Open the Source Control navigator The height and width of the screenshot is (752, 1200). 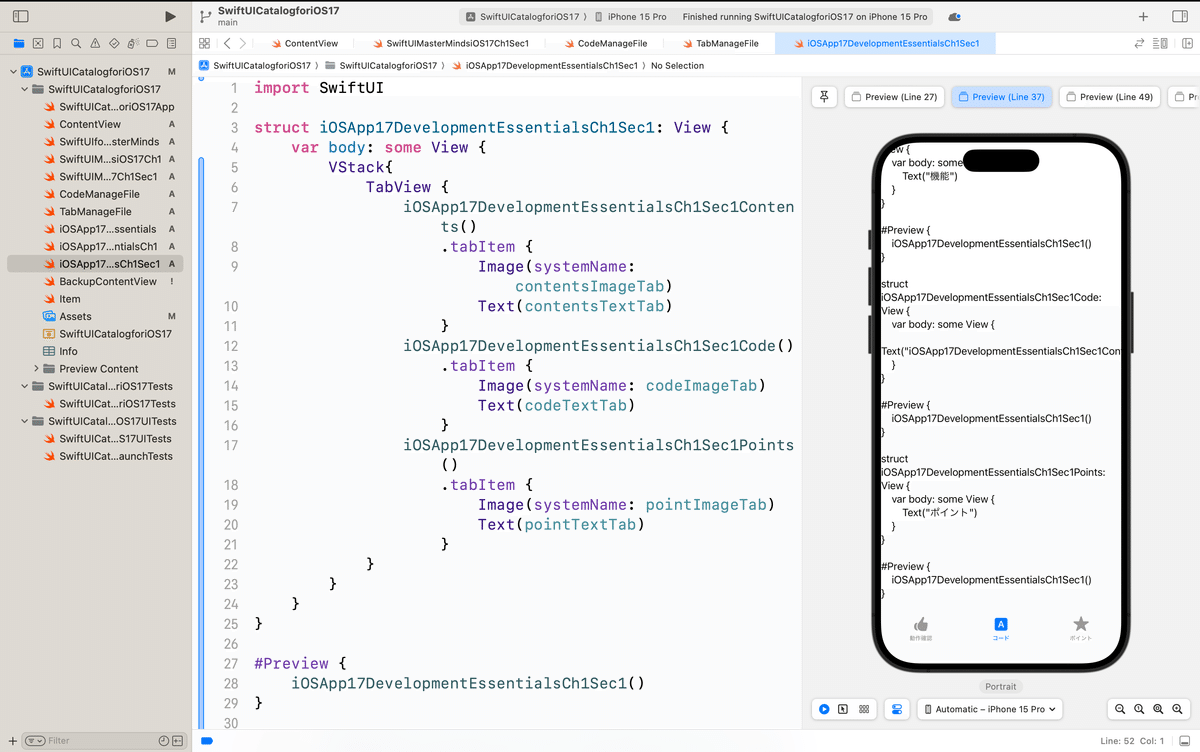click(x=38, y=44)
